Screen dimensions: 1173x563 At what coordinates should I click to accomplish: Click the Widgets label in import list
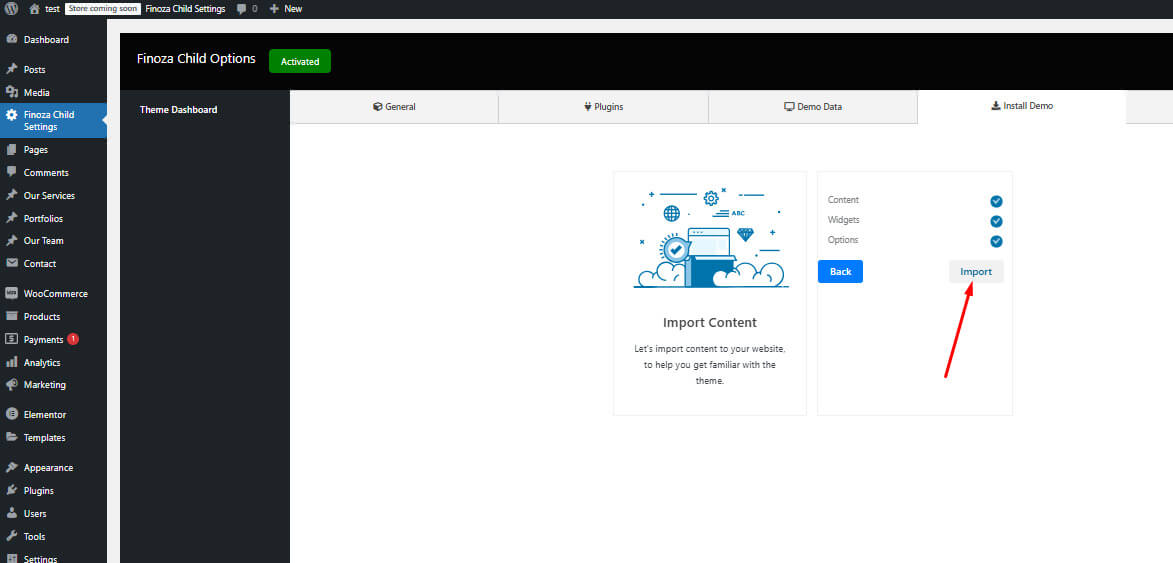tap(843, 220)
